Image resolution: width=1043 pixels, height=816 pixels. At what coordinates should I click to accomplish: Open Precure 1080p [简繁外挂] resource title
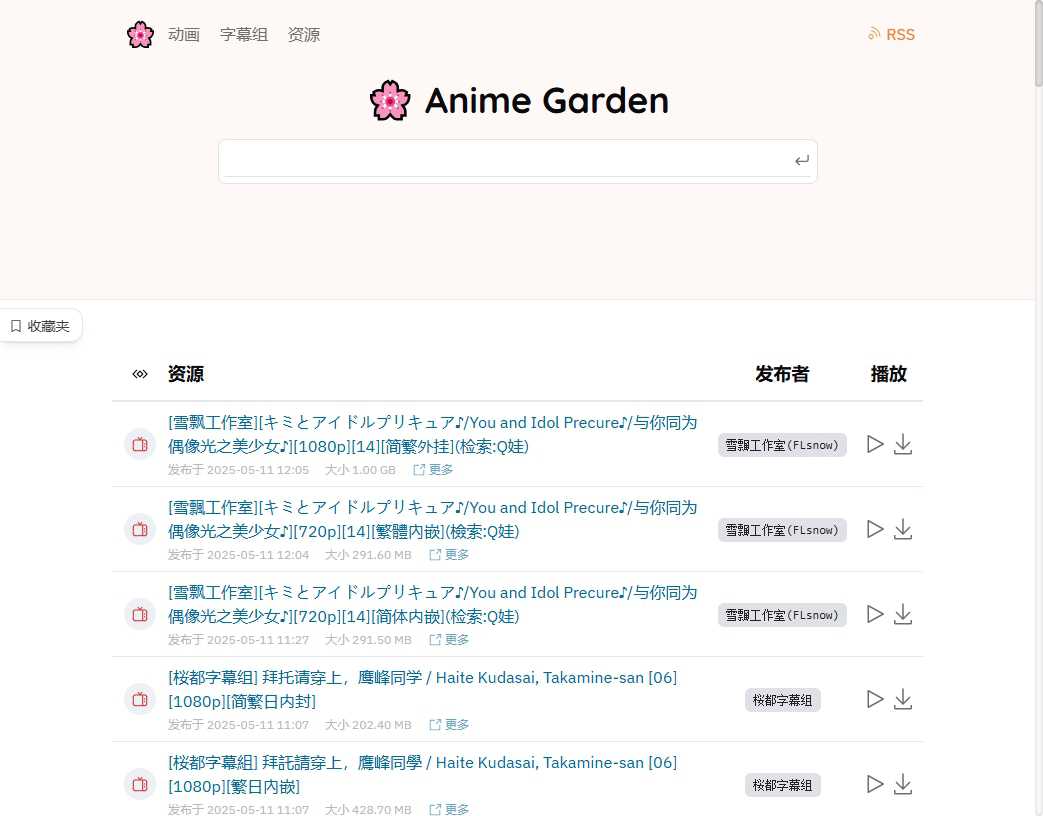pyautogui.click(x=432, y=434)
